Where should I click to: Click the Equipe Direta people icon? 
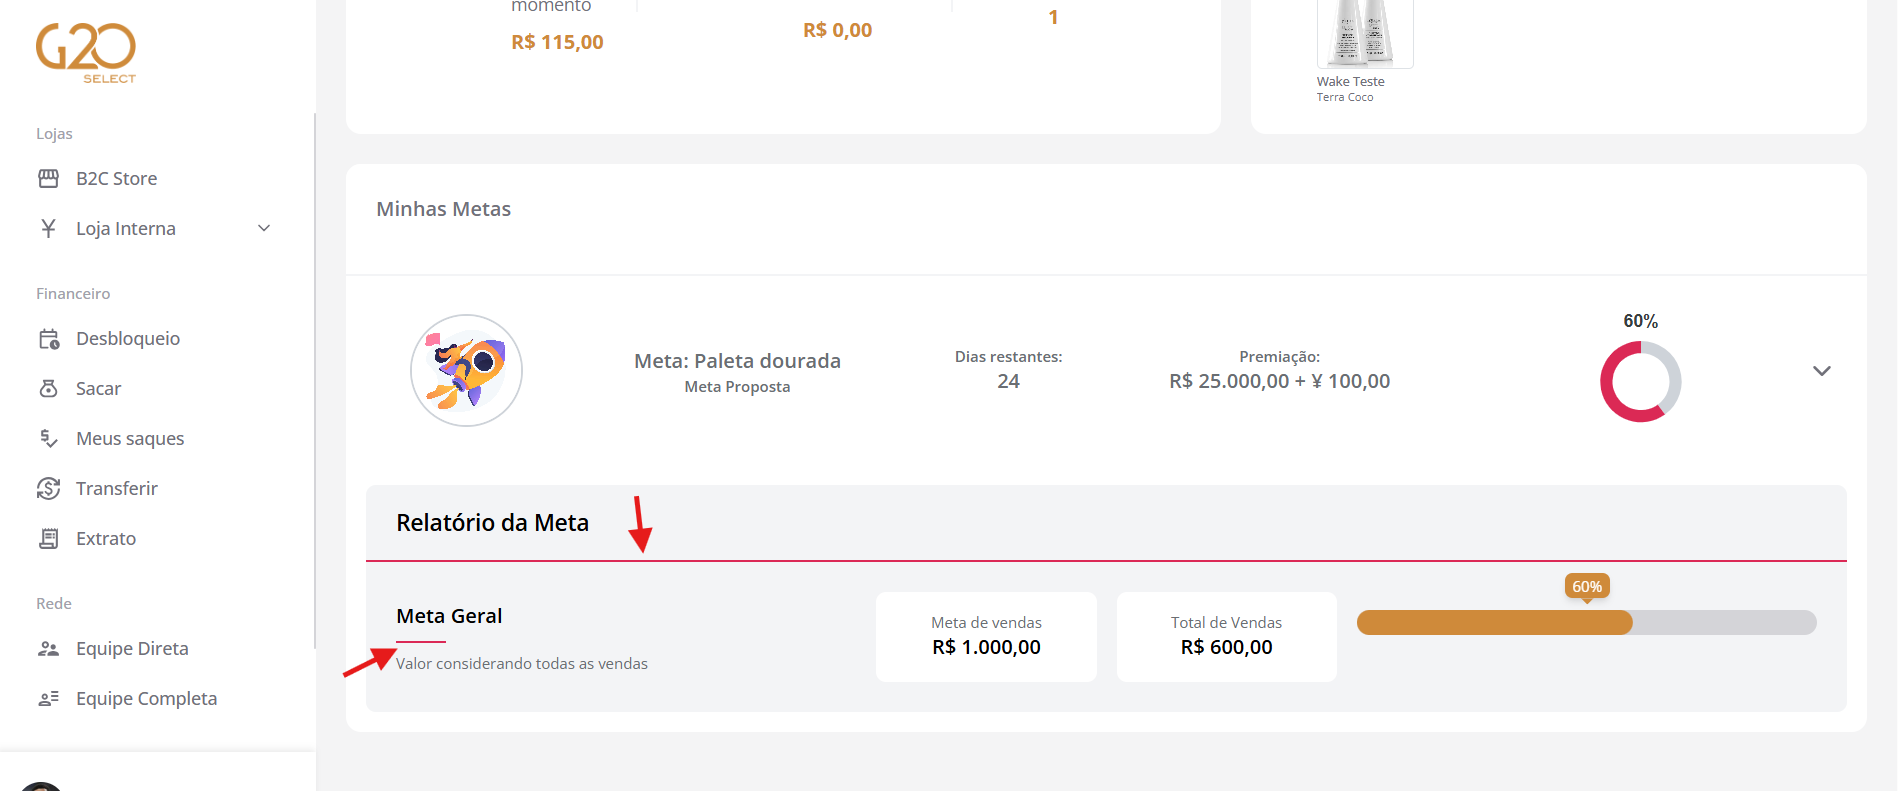48,649
